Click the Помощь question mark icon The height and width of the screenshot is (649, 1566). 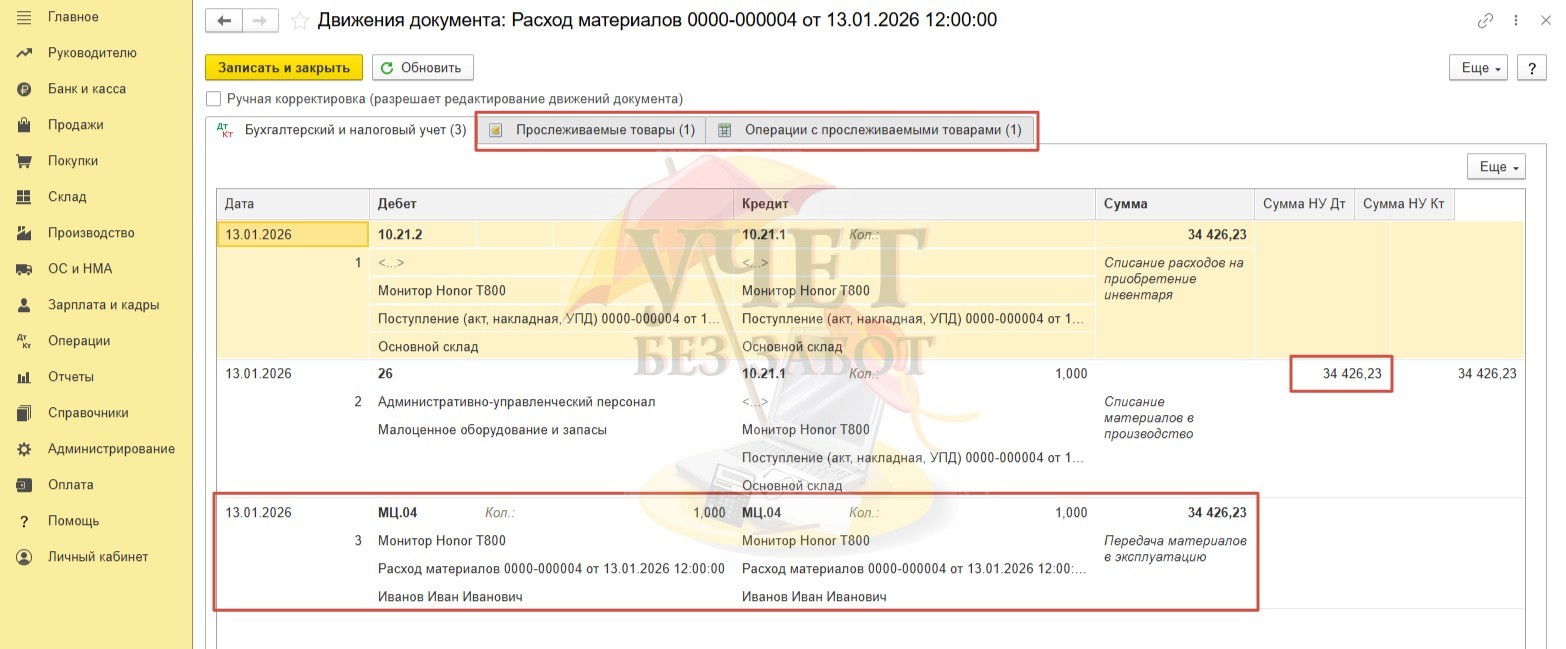25,521
